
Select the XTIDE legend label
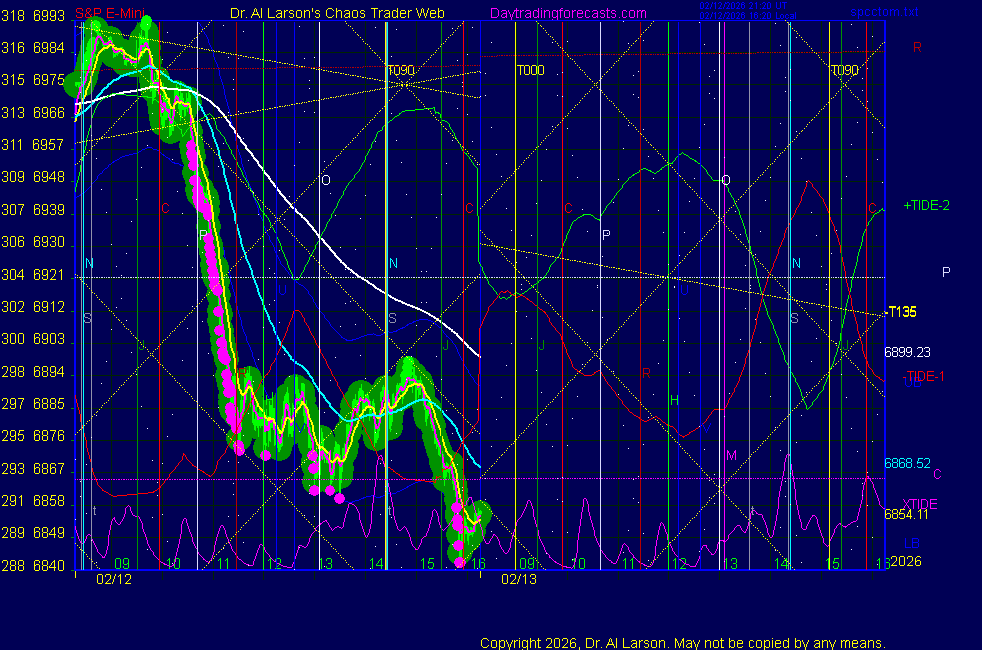[x=919, y=503]
